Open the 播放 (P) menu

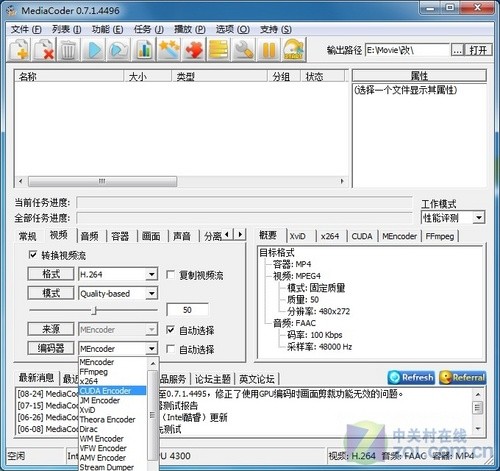(190, 29)
